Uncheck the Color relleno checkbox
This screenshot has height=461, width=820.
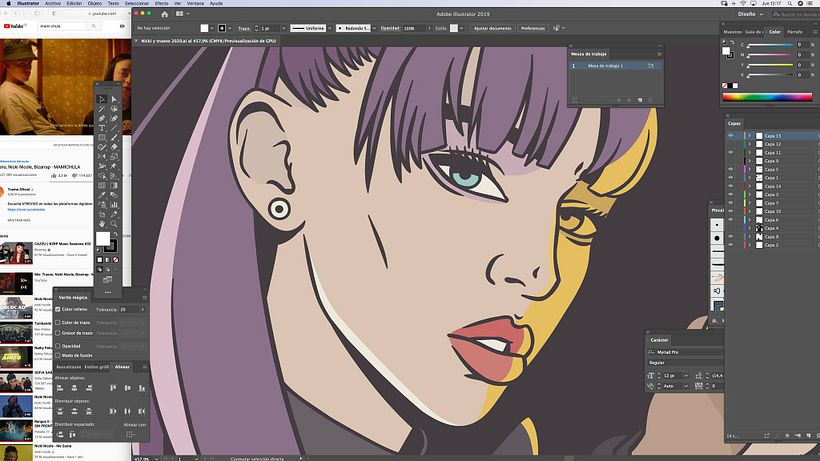(x=58, y=309)
